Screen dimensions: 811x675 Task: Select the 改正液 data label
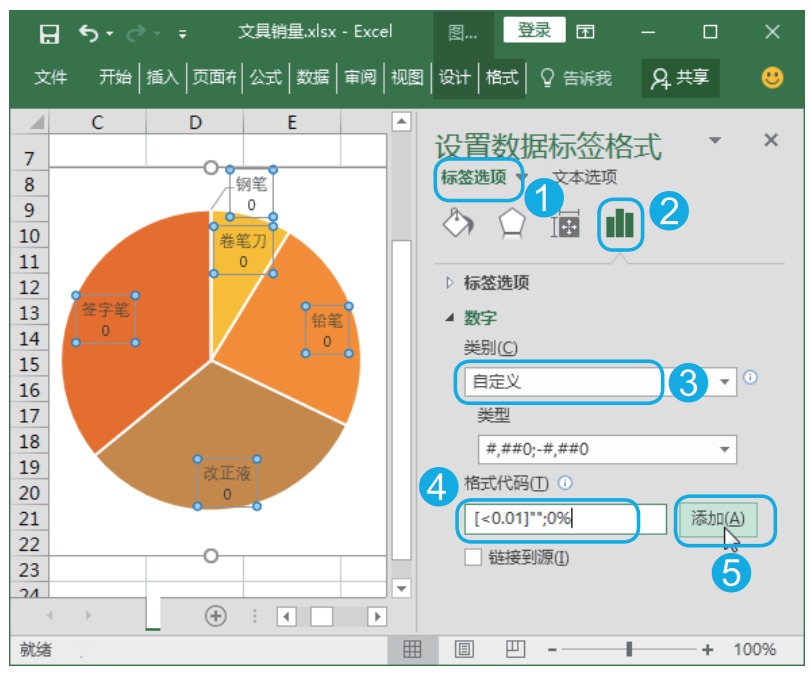pos(227,482)
